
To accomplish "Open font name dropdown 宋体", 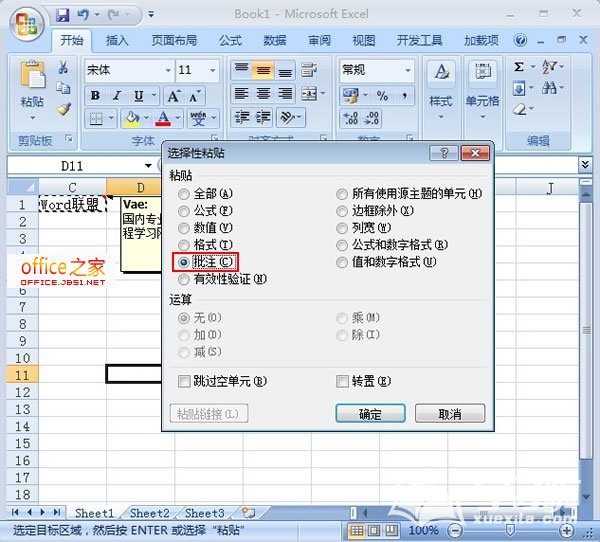I will (x=168, y=70).
